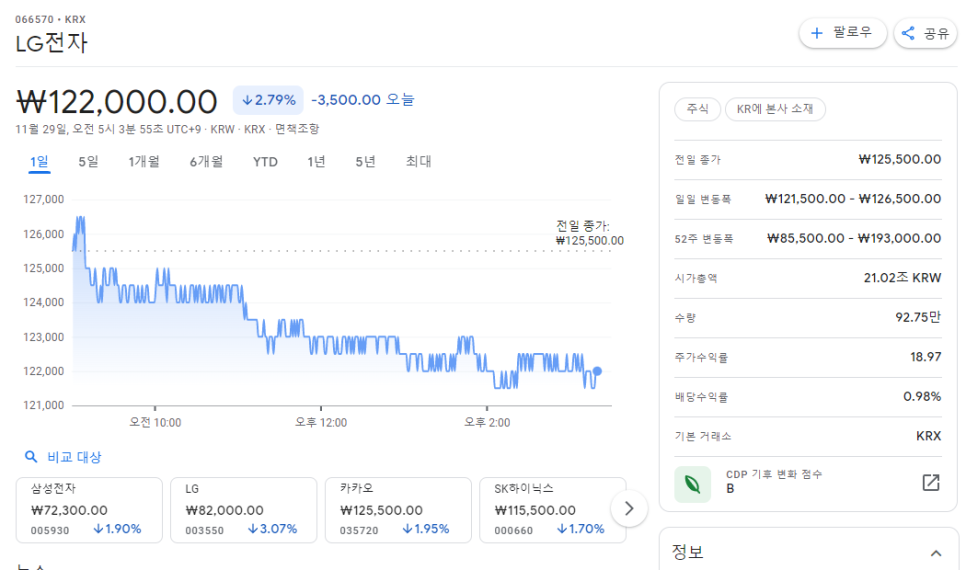The image size is (966, 570).
Task: Click the 전일 종가 value ₩125,500.00 in panel
Action: coord(899,159)
